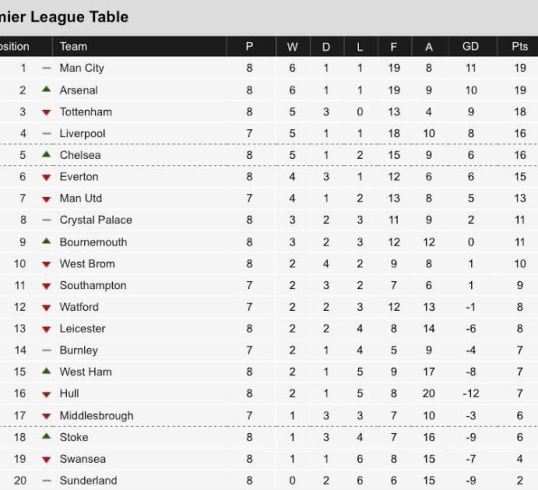Click the green up arrow beside Bournemouth
538x490 pixels.
click(x=46, y=241)
